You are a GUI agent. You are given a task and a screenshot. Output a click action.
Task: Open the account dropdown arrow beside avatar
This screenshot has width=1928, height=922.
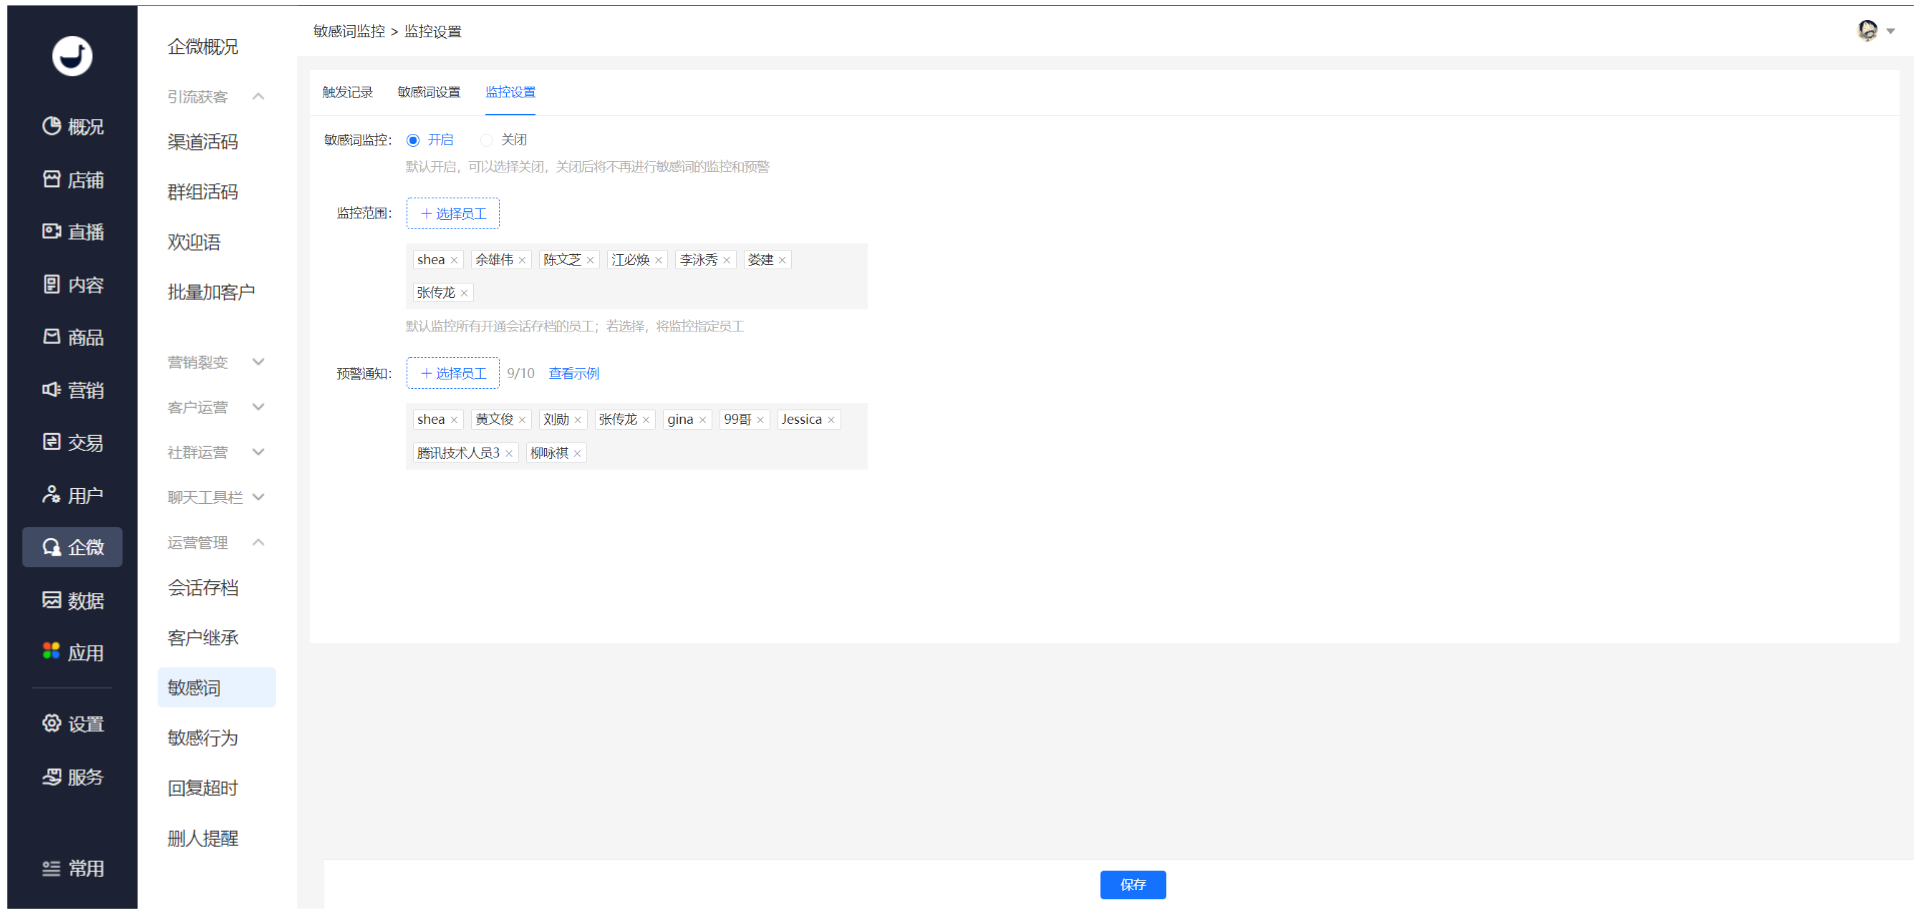click(1891, 32)
